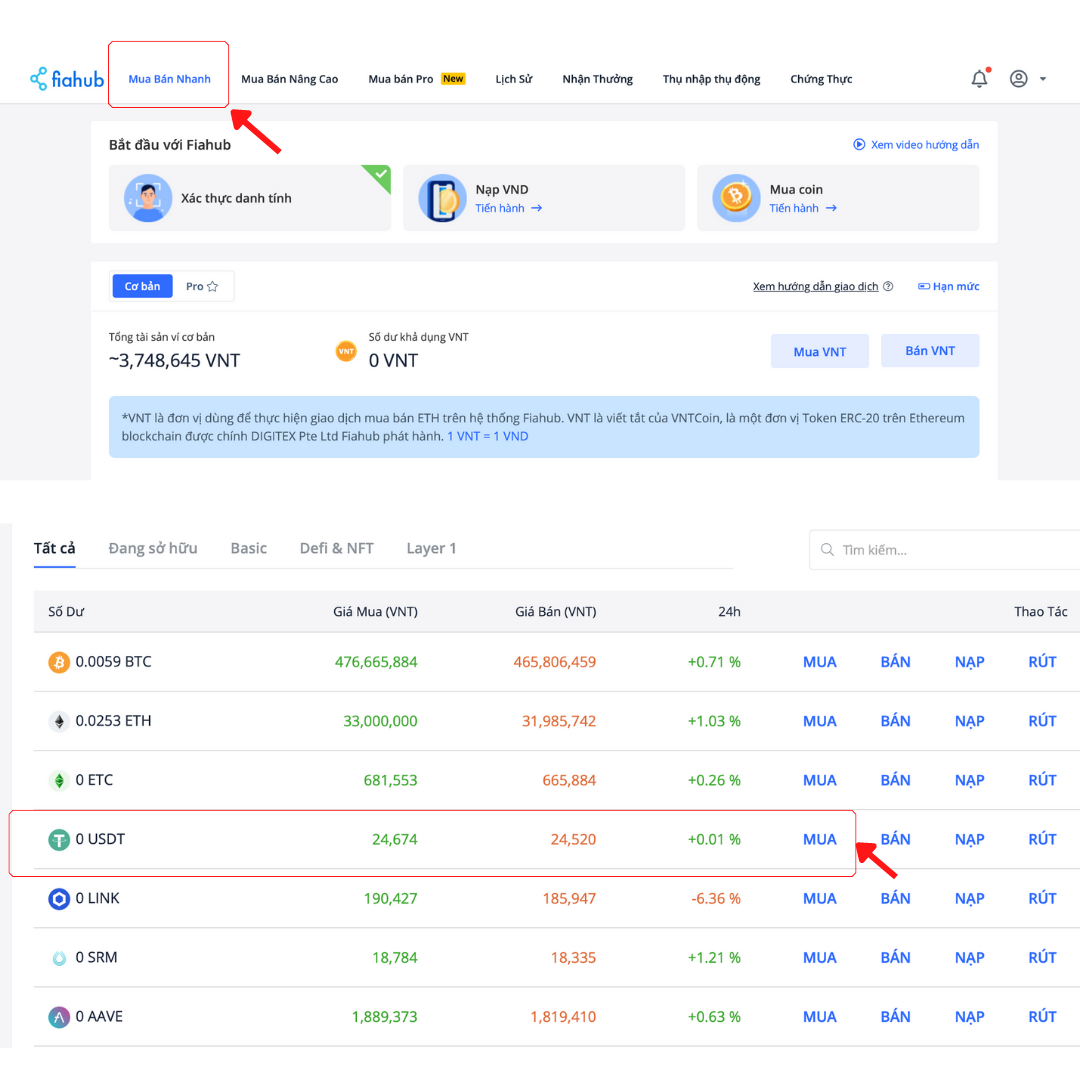Open the Mua Bán Nâng Cao menu

[x=289, y=79]
